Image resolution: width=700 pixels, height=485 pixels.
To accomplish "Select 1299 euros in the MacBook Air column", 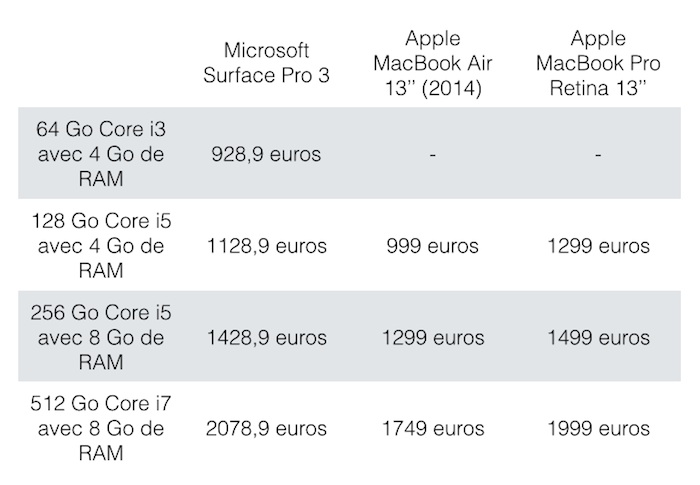I will coord(430,338).
